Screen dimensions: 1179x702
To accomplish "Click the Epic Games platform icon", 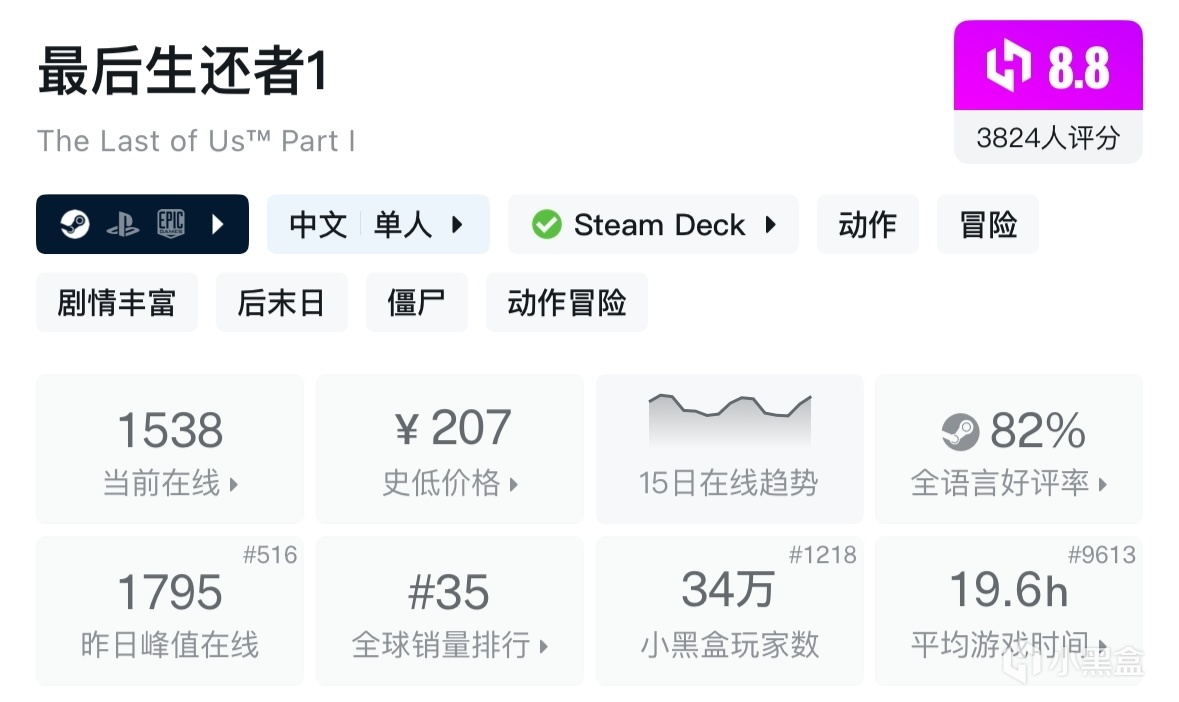I will [171, 224].
